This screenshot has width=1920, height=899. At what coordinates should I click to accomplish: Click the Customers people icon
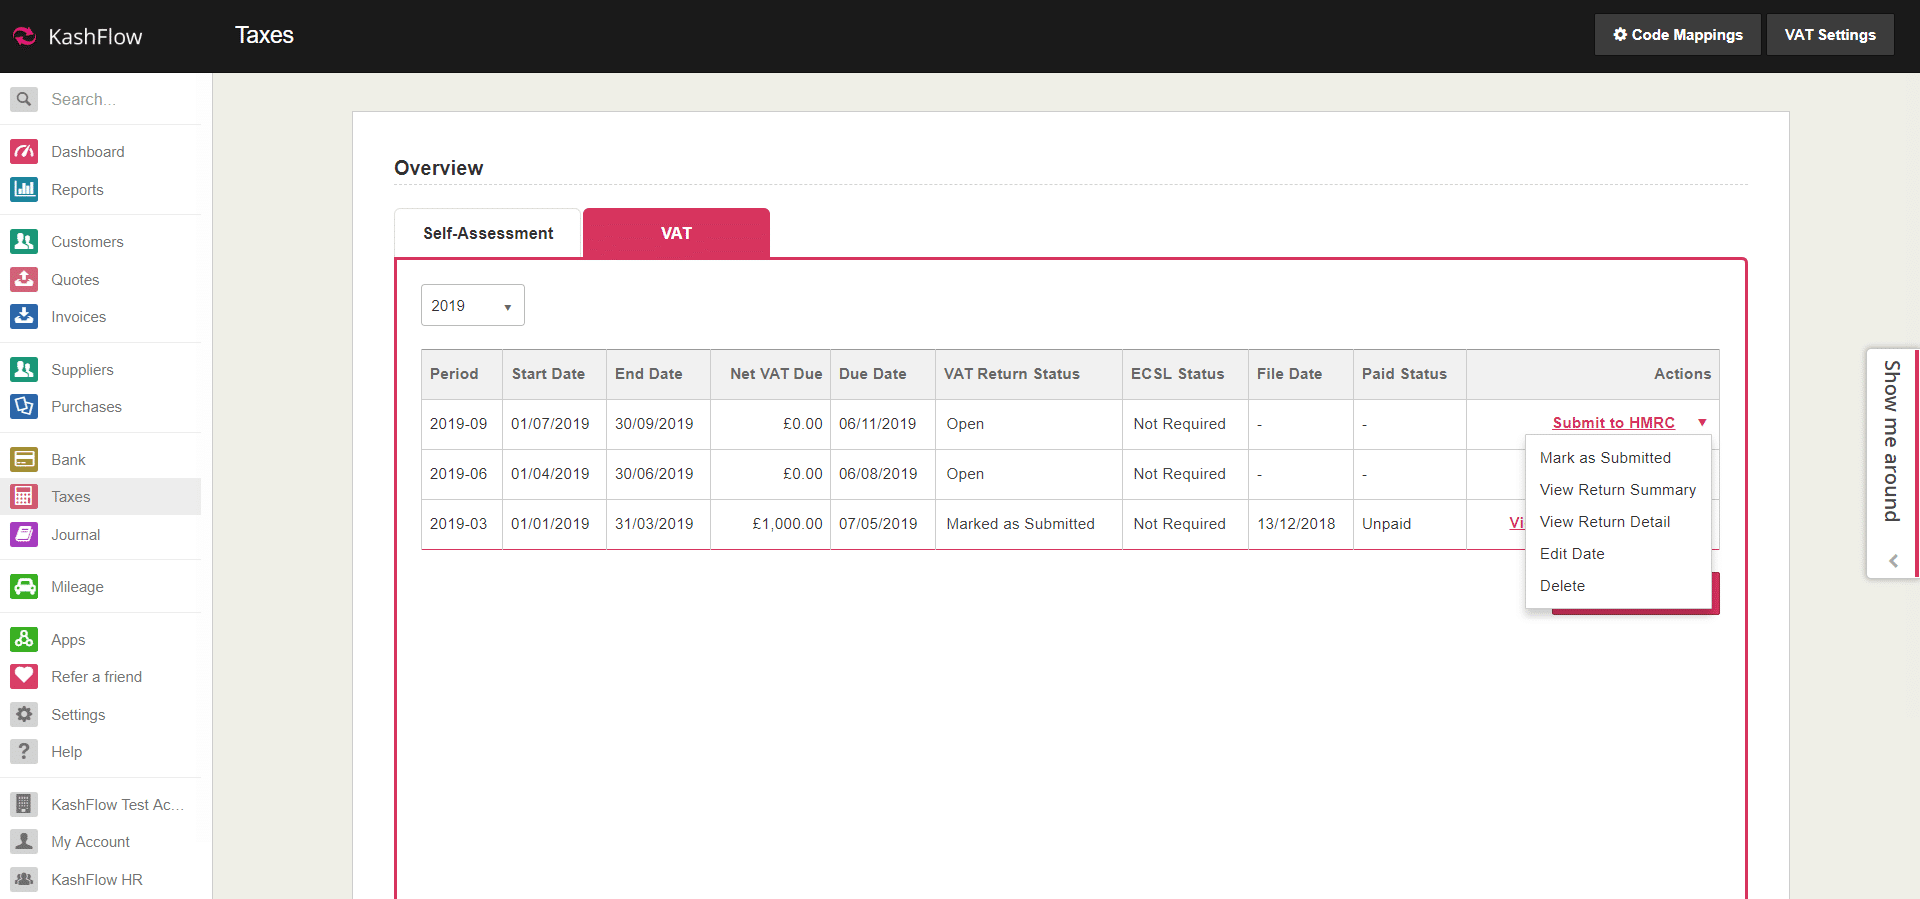click(x=24, y=241)
